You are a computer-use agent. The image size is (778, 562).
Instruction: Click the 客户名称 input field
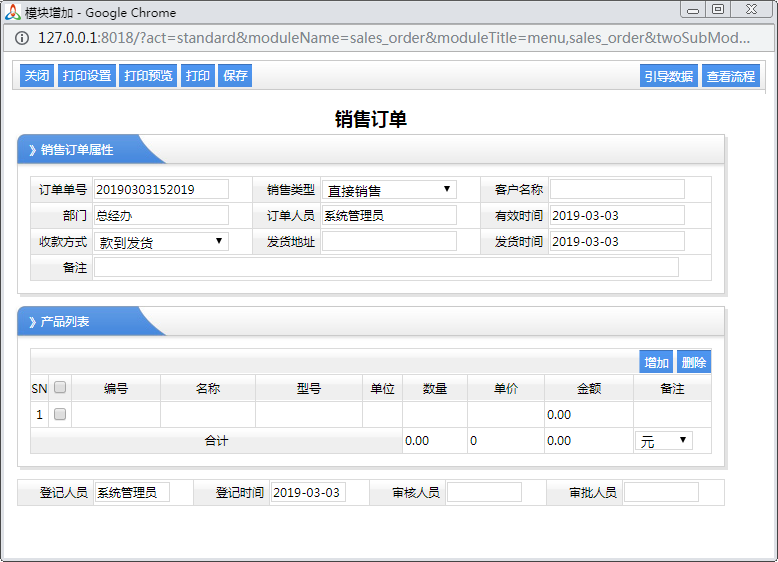617,189
